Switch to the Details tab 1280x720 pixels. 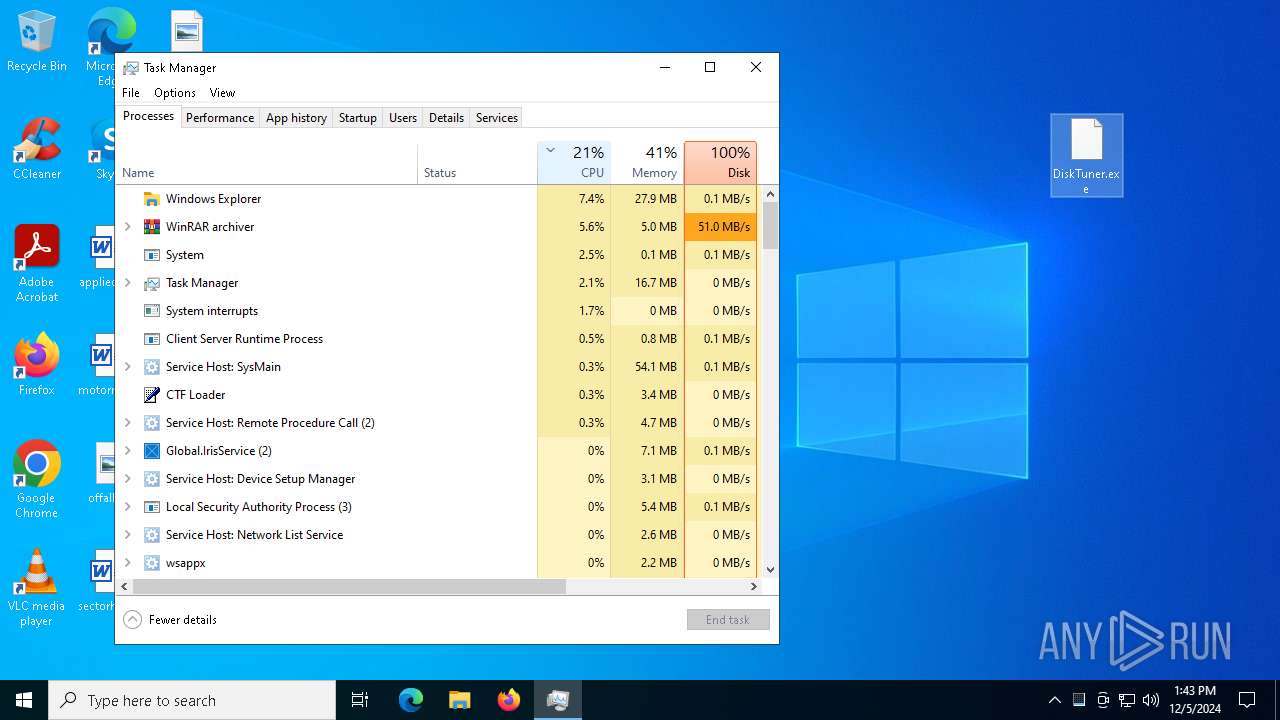446,118
